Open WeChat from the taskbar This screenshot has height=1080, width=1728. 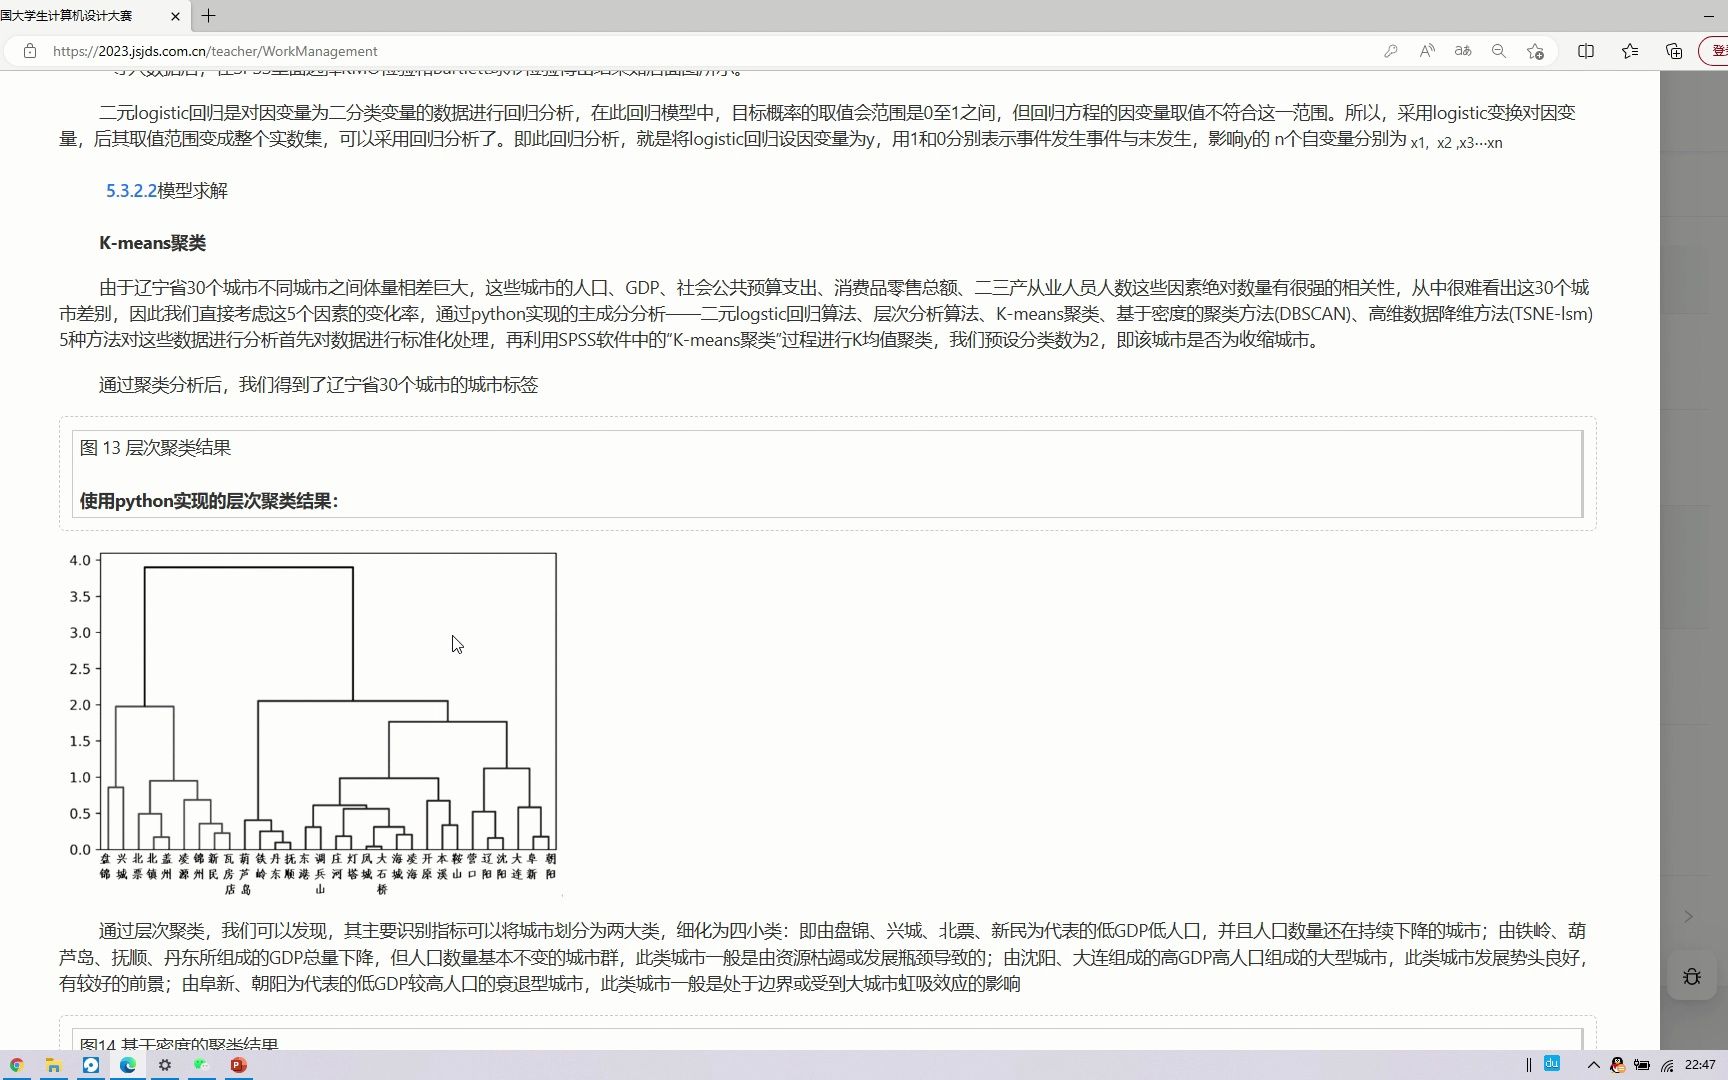point(201,1065)
